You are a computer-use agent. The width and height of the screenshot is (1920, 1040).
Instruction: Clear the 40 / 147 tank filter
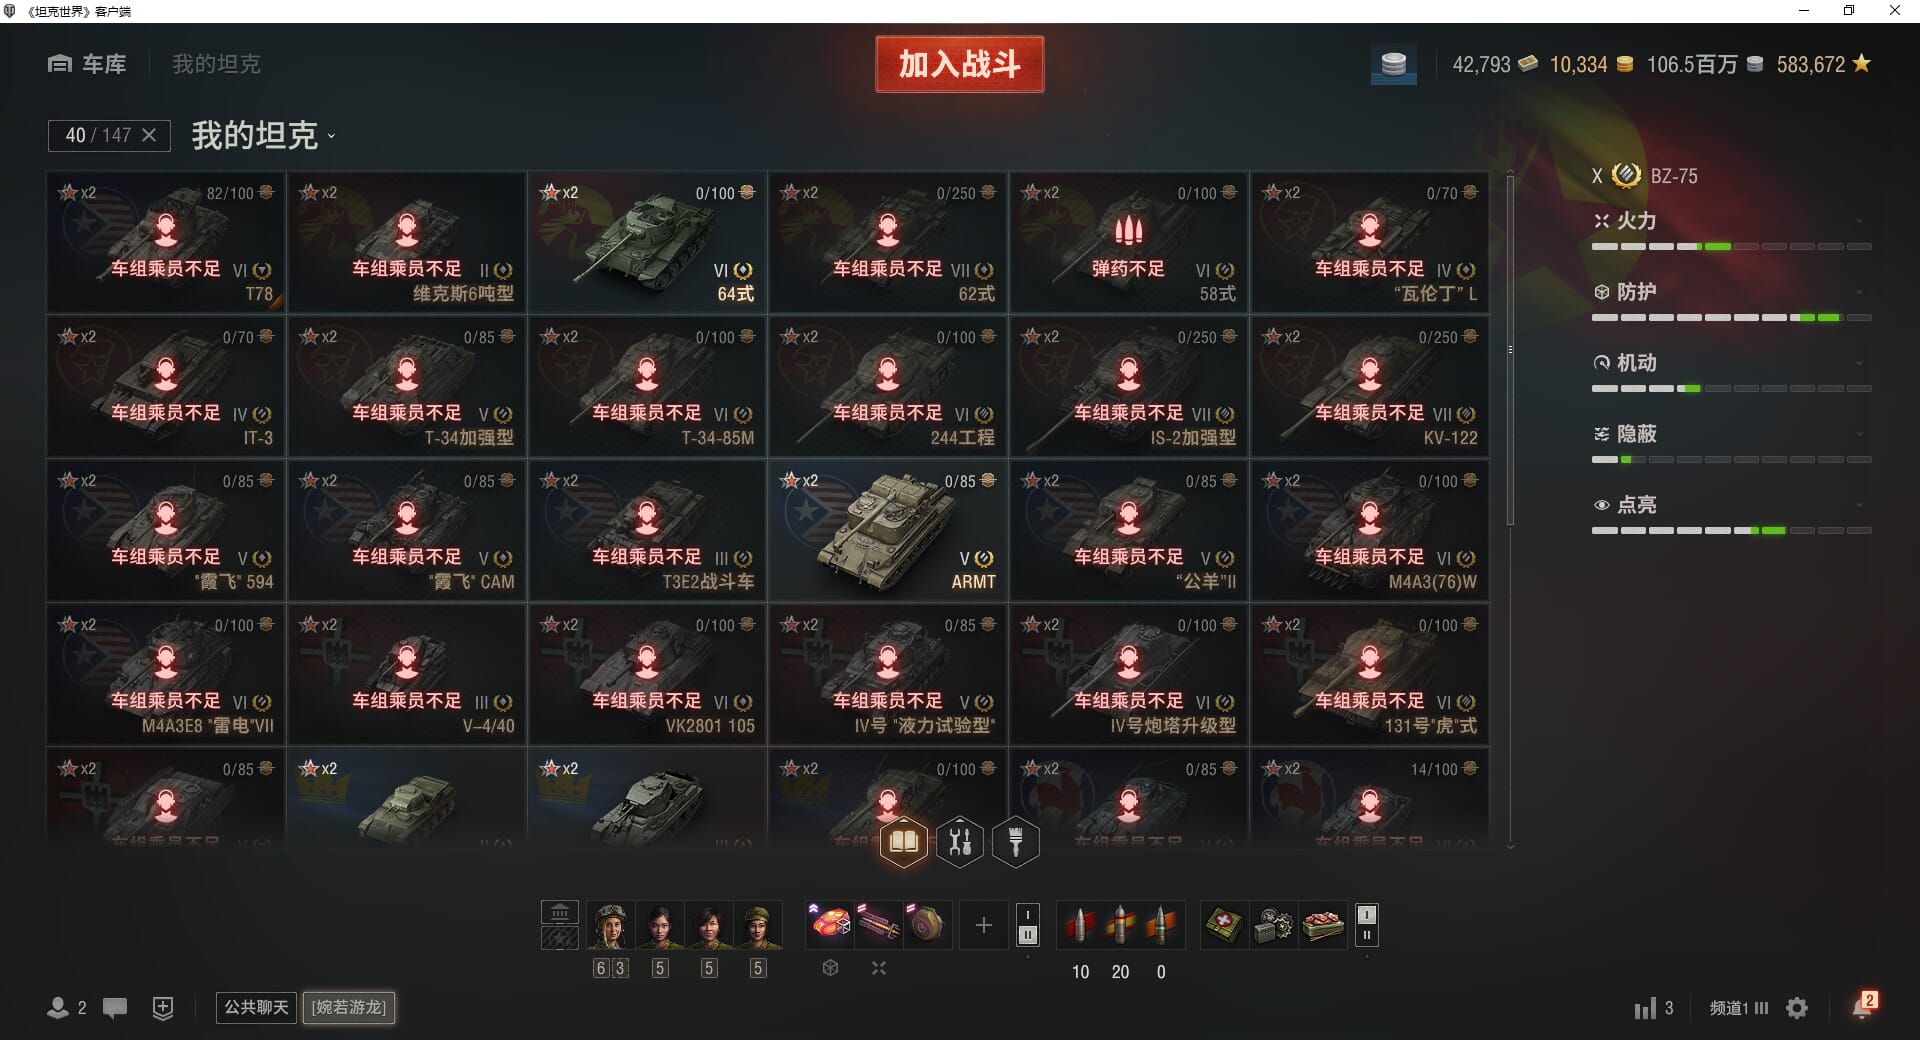click(x=149, y=135)
